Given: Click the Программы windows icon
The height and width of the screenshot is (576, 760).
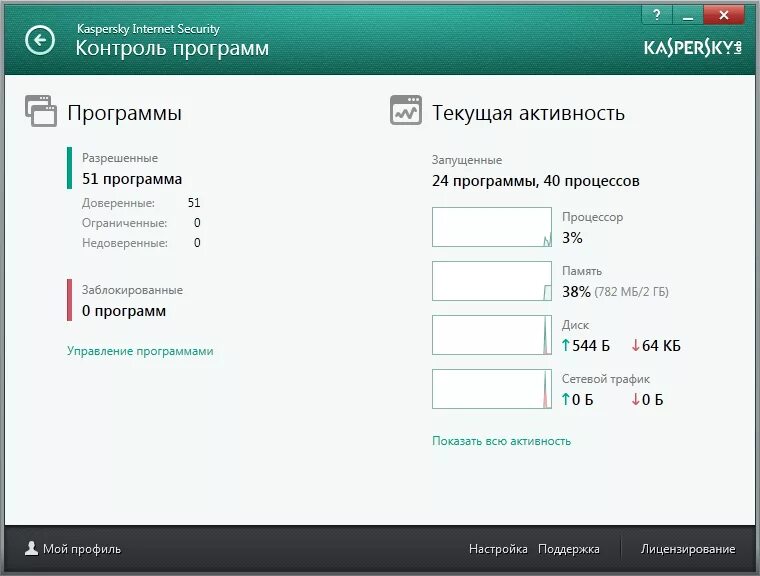Looking at the screenshot, I should (41, 111).
